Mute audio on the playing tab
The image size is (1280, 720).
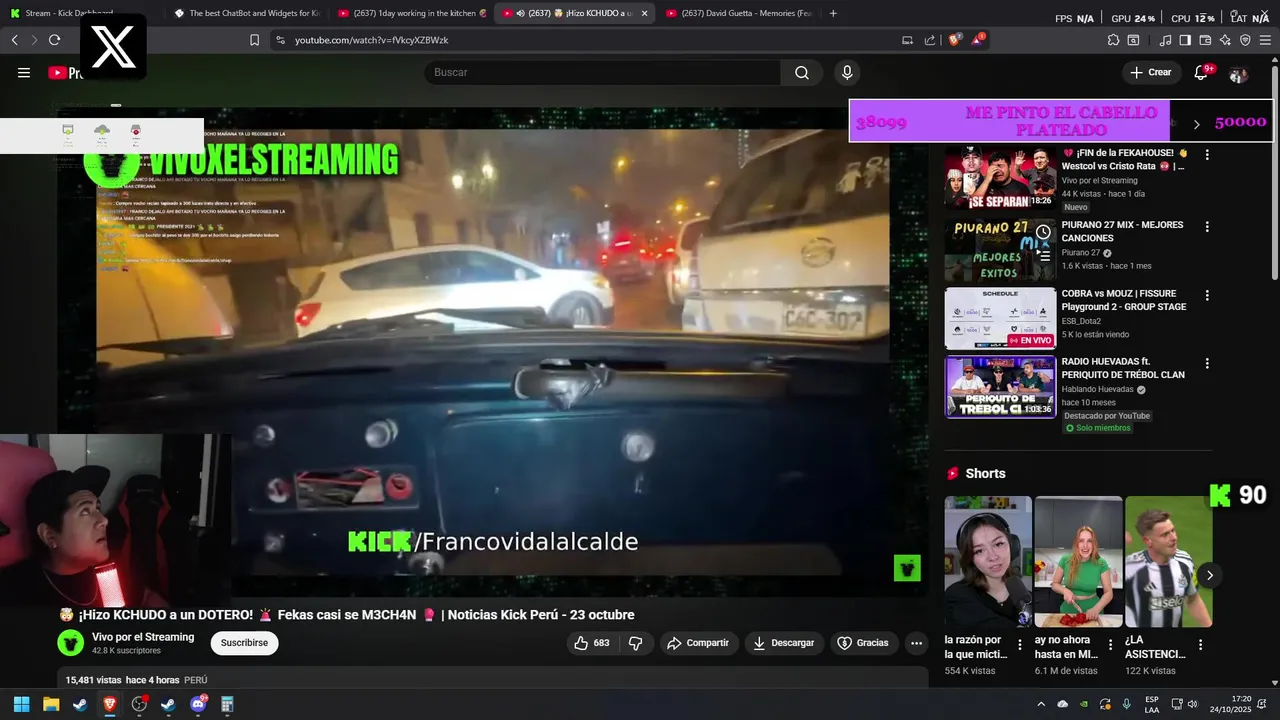pos(521,13)
